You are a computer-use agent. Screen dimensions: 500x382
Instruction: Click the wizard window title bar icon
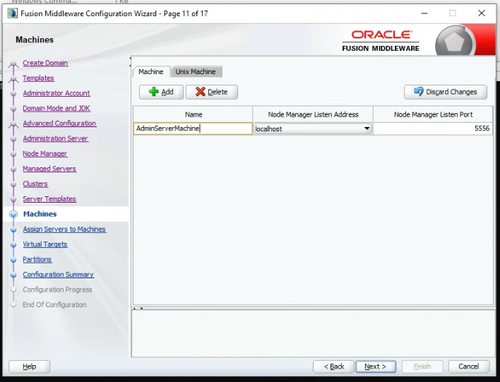point(12,13)
